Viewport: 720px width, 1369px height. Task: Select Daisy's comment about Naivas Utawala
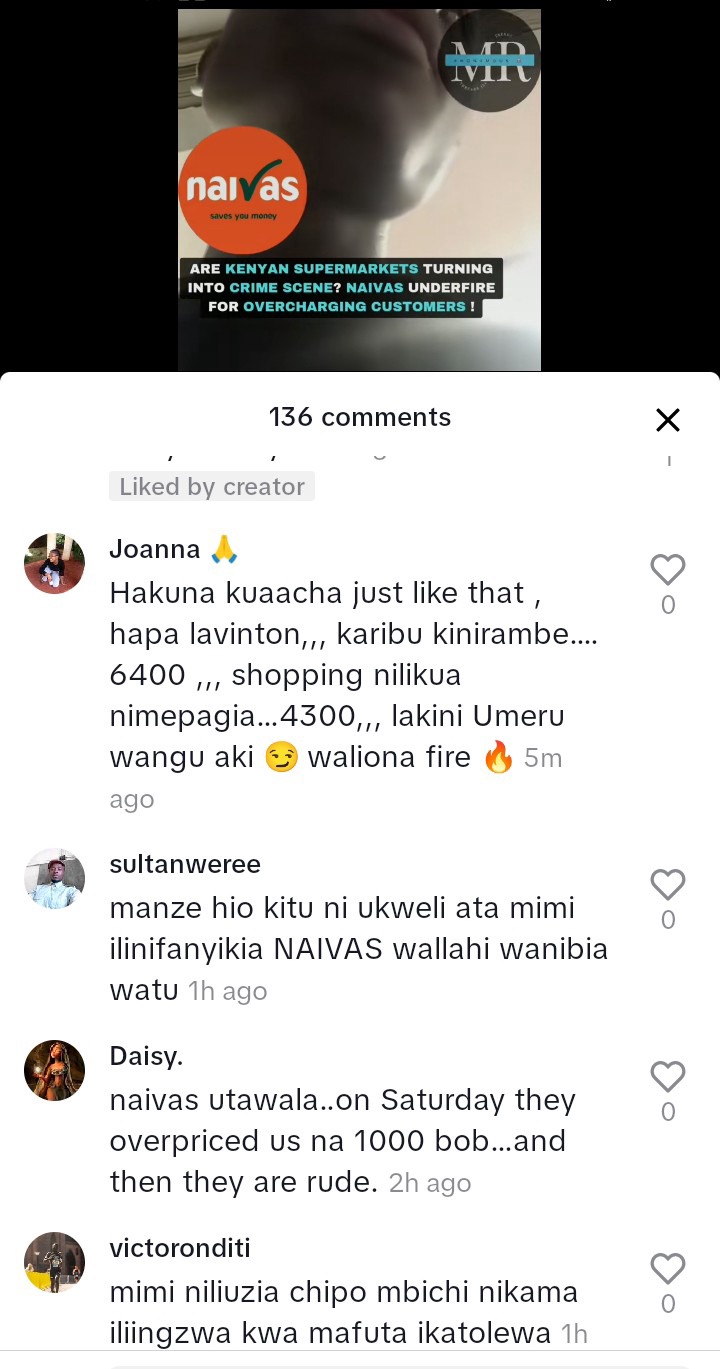tap(343, 1141)
